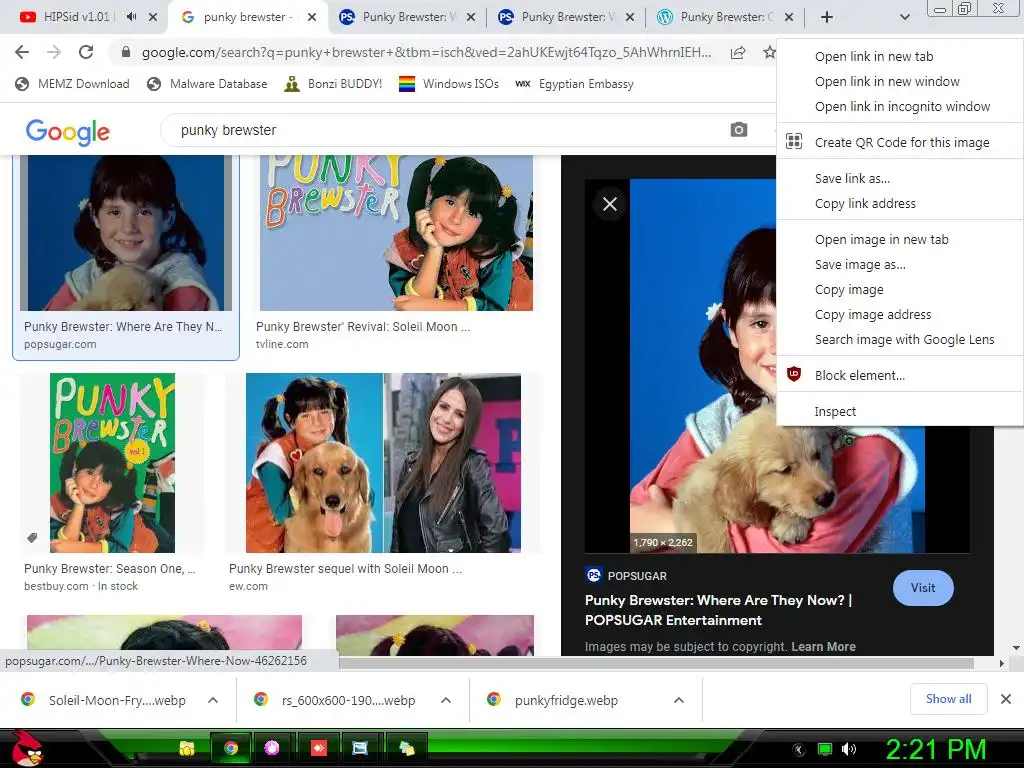Close the image preview panel with X
The width and height of the screenshot is (1024, 768).
[610, 204]
